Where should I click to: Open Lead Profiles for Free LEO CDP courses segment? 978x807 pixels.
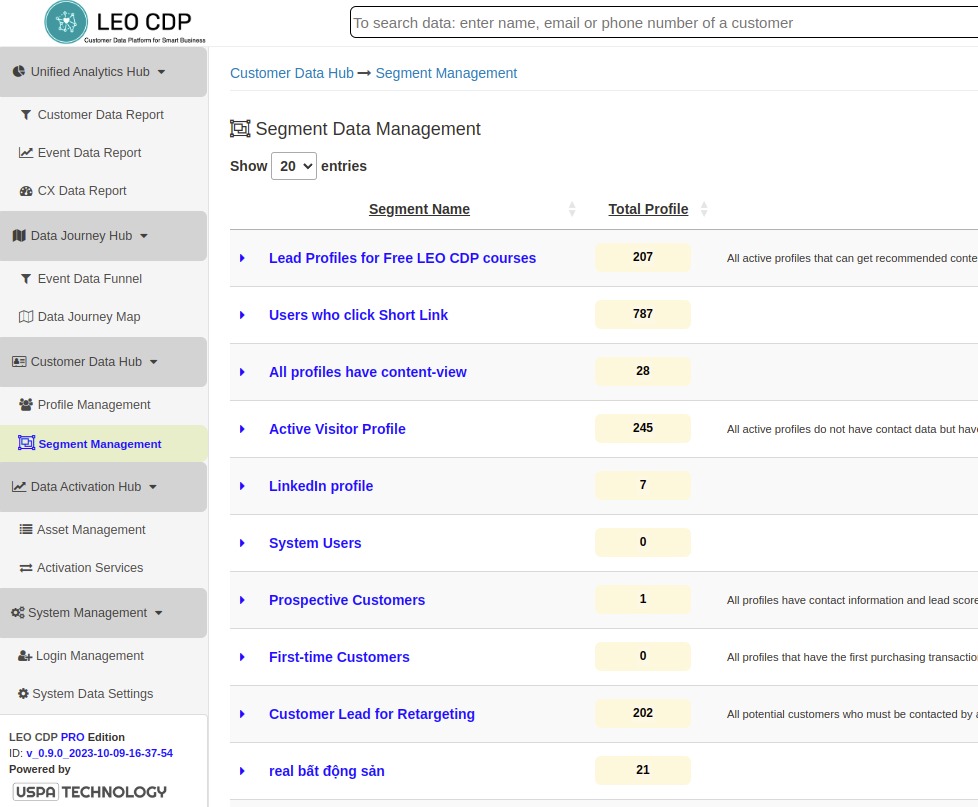[x=402, y=258]
